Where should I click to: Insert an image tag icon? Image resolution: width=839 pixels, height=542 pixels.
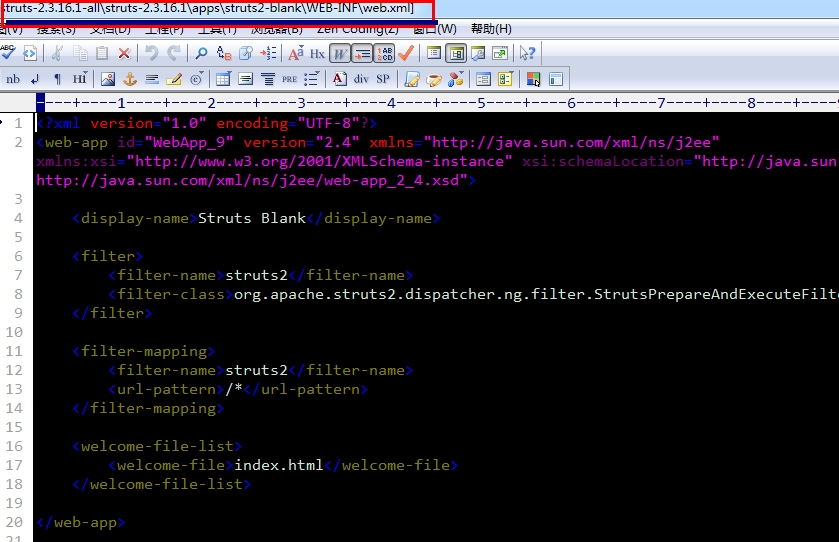(108, 79)
